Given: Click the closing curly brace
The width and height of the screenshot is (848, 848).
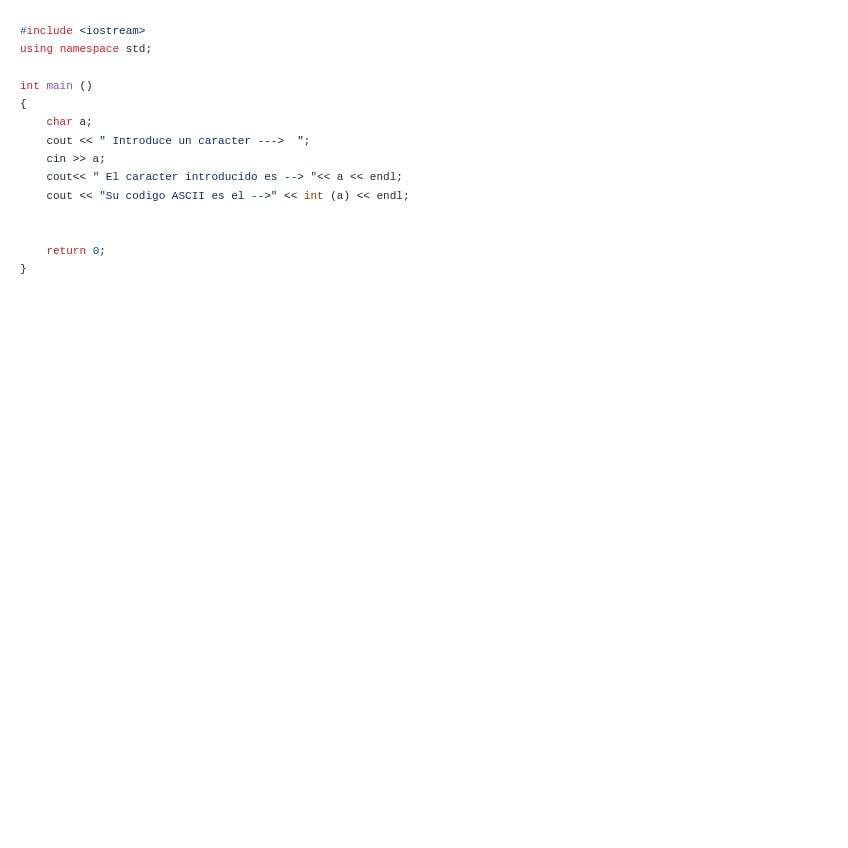Looking at the screenshot, I should click(x=23, y=269).
